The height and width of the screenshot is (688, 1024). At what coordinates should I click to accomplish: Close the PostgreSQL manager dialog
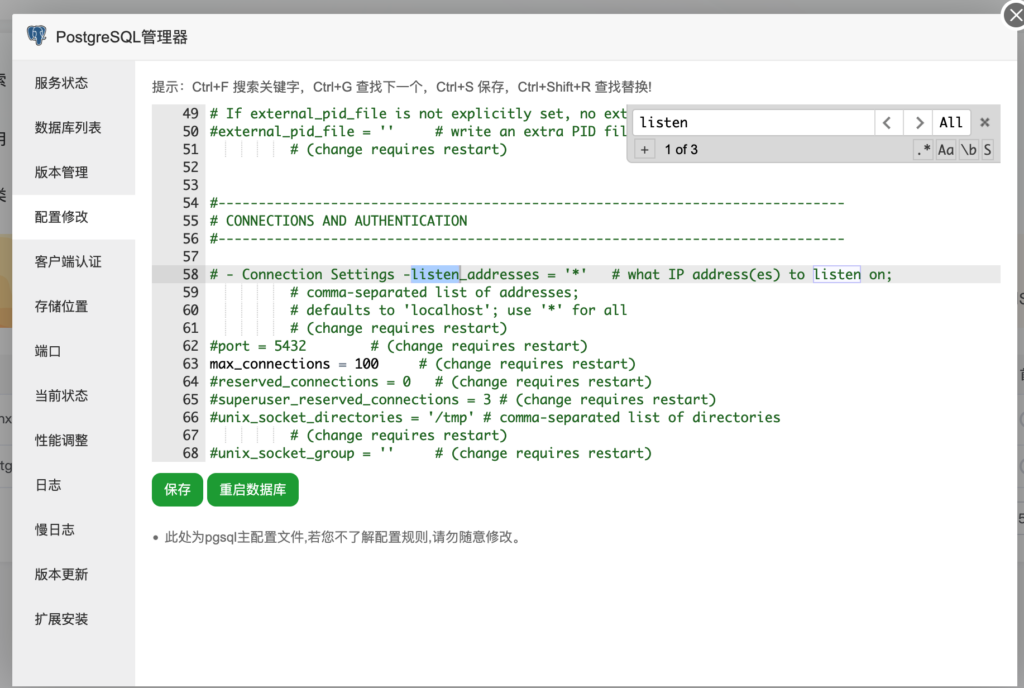click(1014, 15)
